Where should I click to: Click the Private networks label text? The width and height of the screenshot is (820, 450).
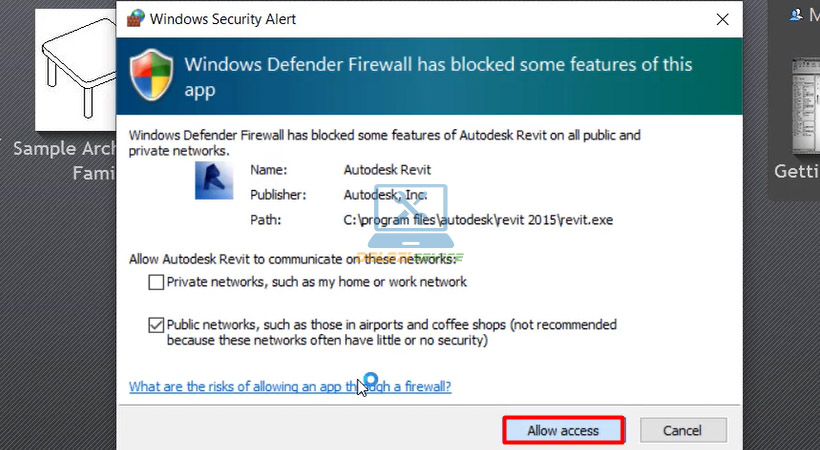(316, 282)
